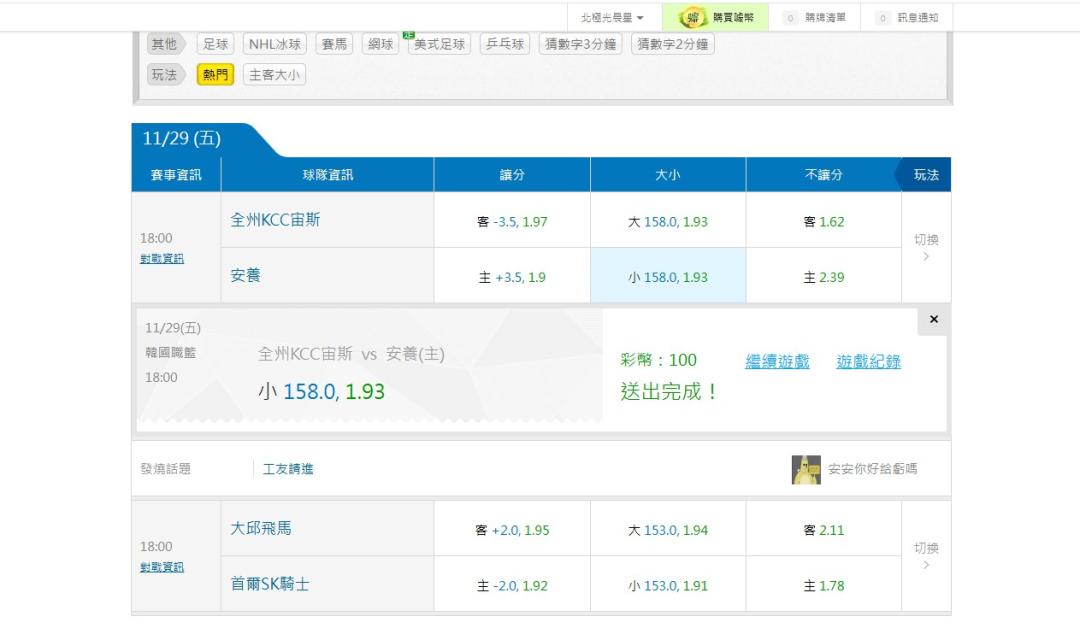The height and width of the screenshot is (634, 1080).
Task: Pick 客 2.11 moneyline odds
Action: (x=824, y=530)
